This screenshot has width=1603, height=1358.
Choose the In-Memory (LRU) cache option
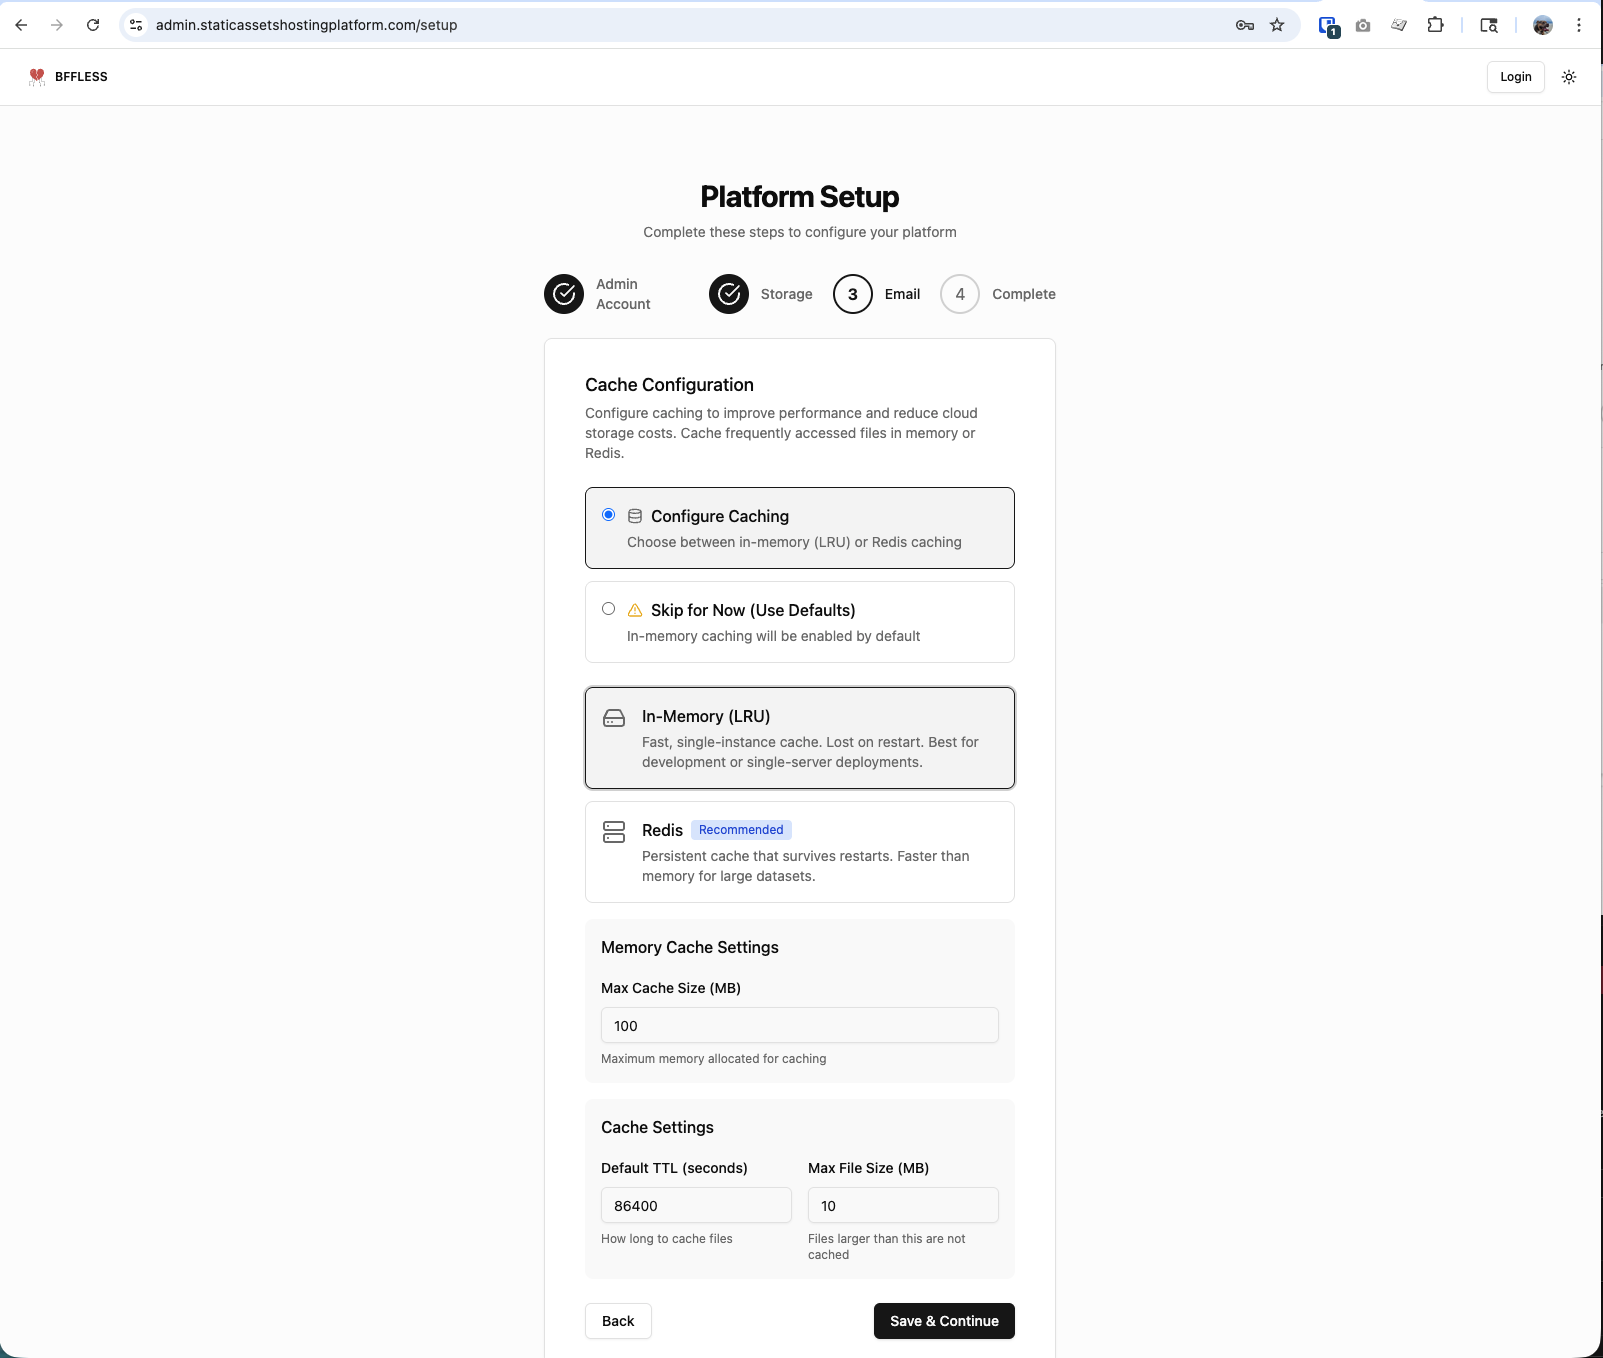point(799,738)
